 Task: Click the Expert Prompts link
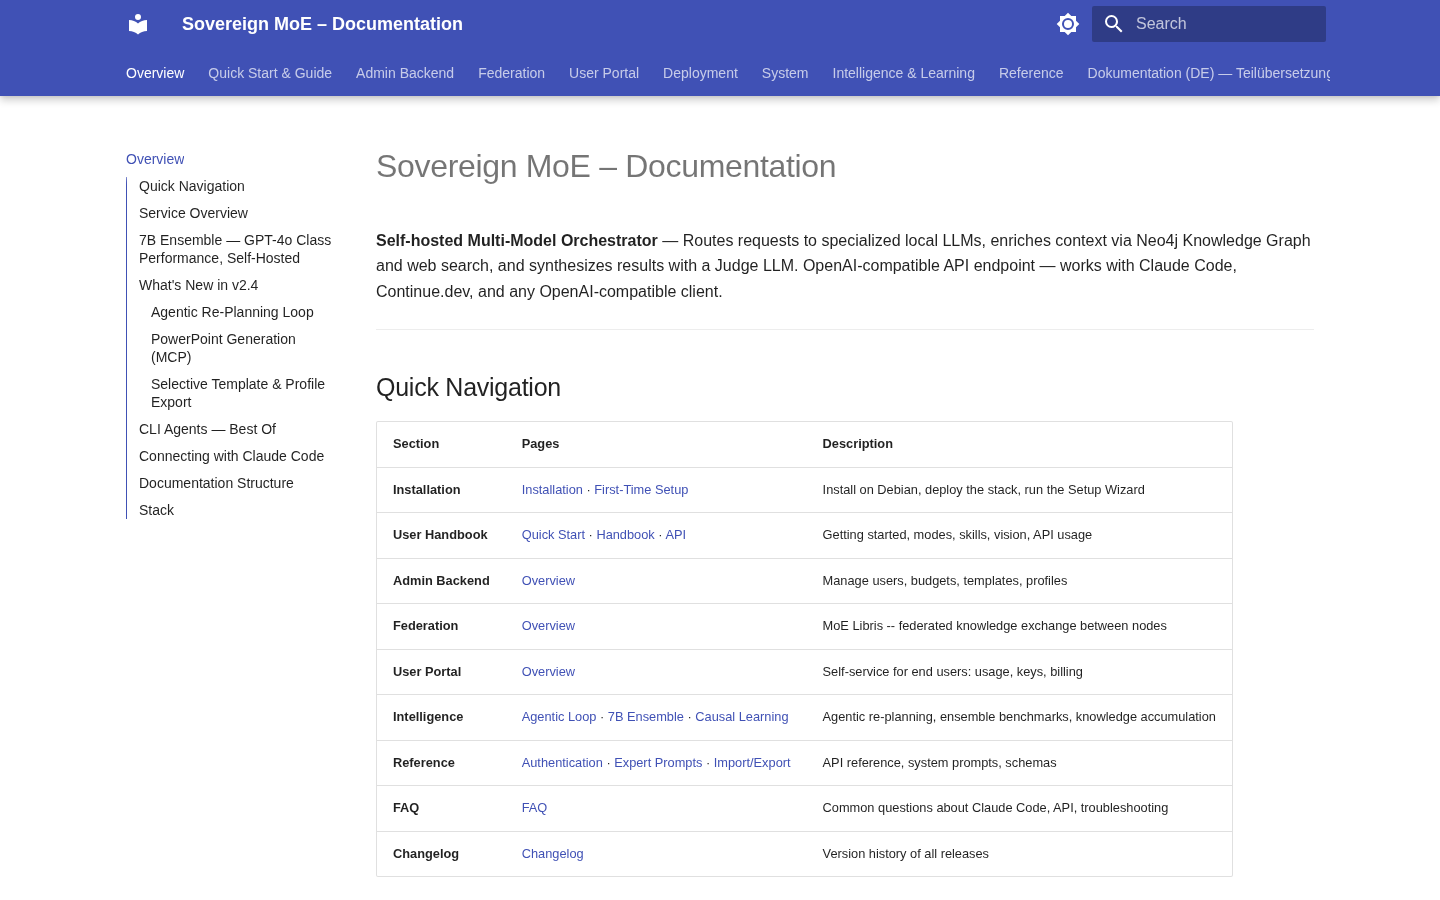tap(658, 763)
